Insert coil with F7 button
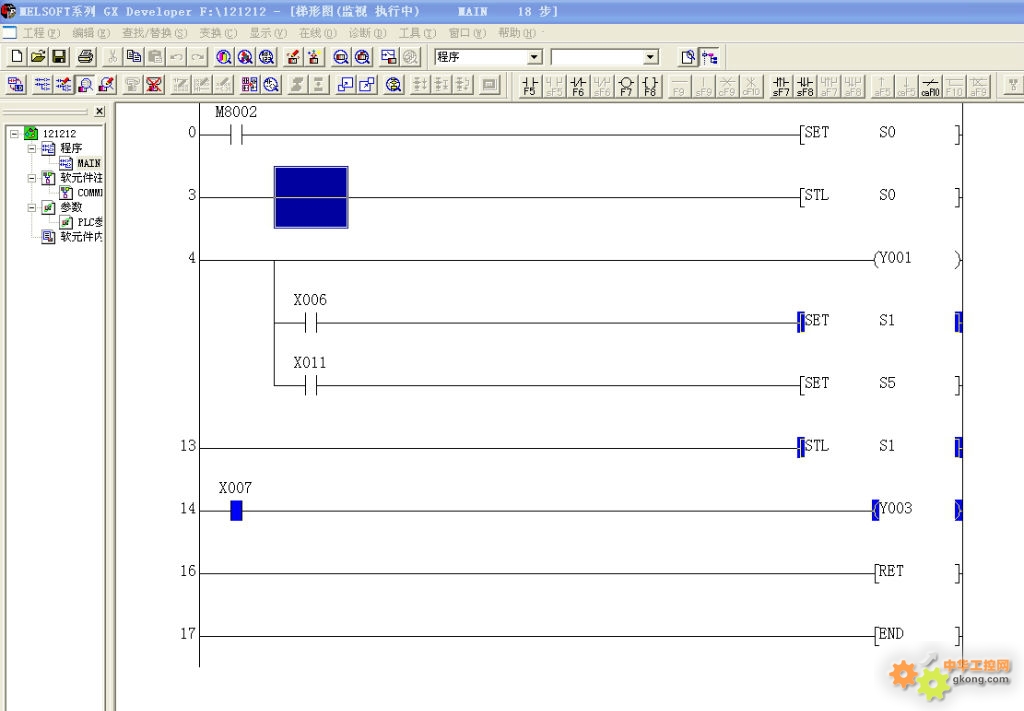The height and width of the screenshot is (711, 1024). click(626, 86)
